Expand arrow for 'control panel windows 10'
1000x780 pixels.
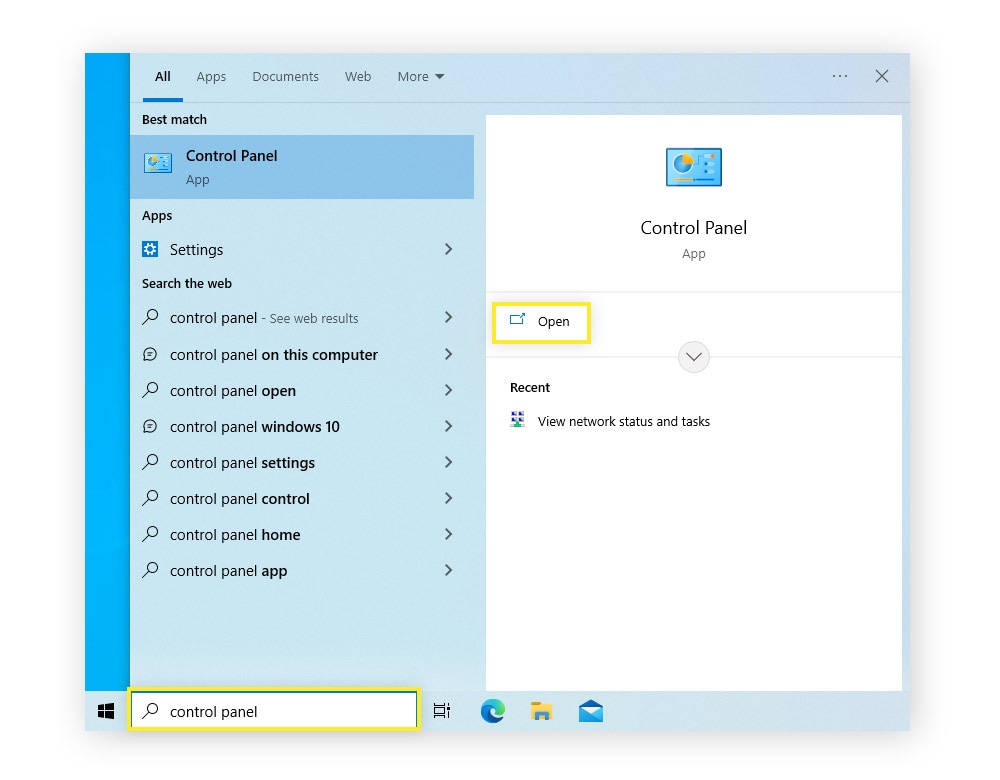pyautogui.click(x=448, y=426)
